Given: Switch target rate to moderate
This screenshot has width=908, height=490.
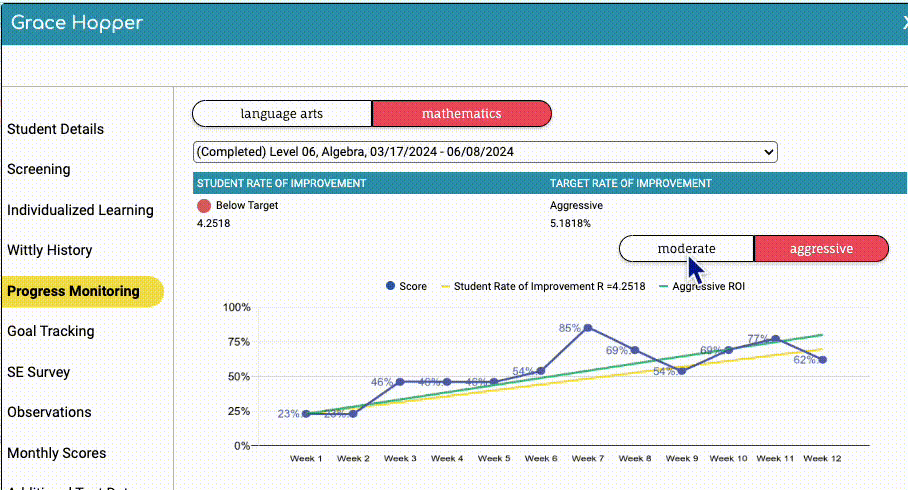Looking at the screenshot, I should 686,248.
